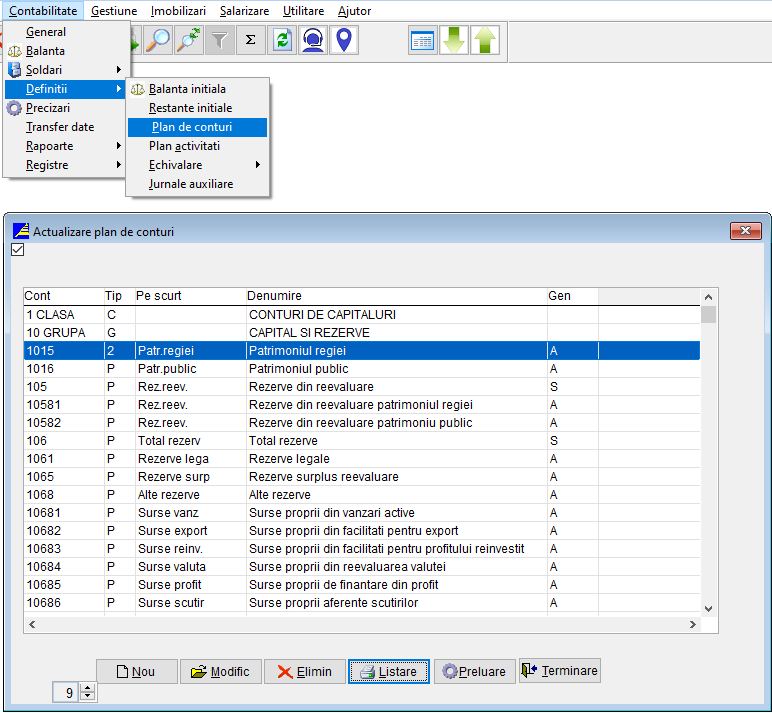Viewport: 772px width, 713px height.
Task: Toggle the checkbox under the dialog title
Action: (x=17, y=250)
